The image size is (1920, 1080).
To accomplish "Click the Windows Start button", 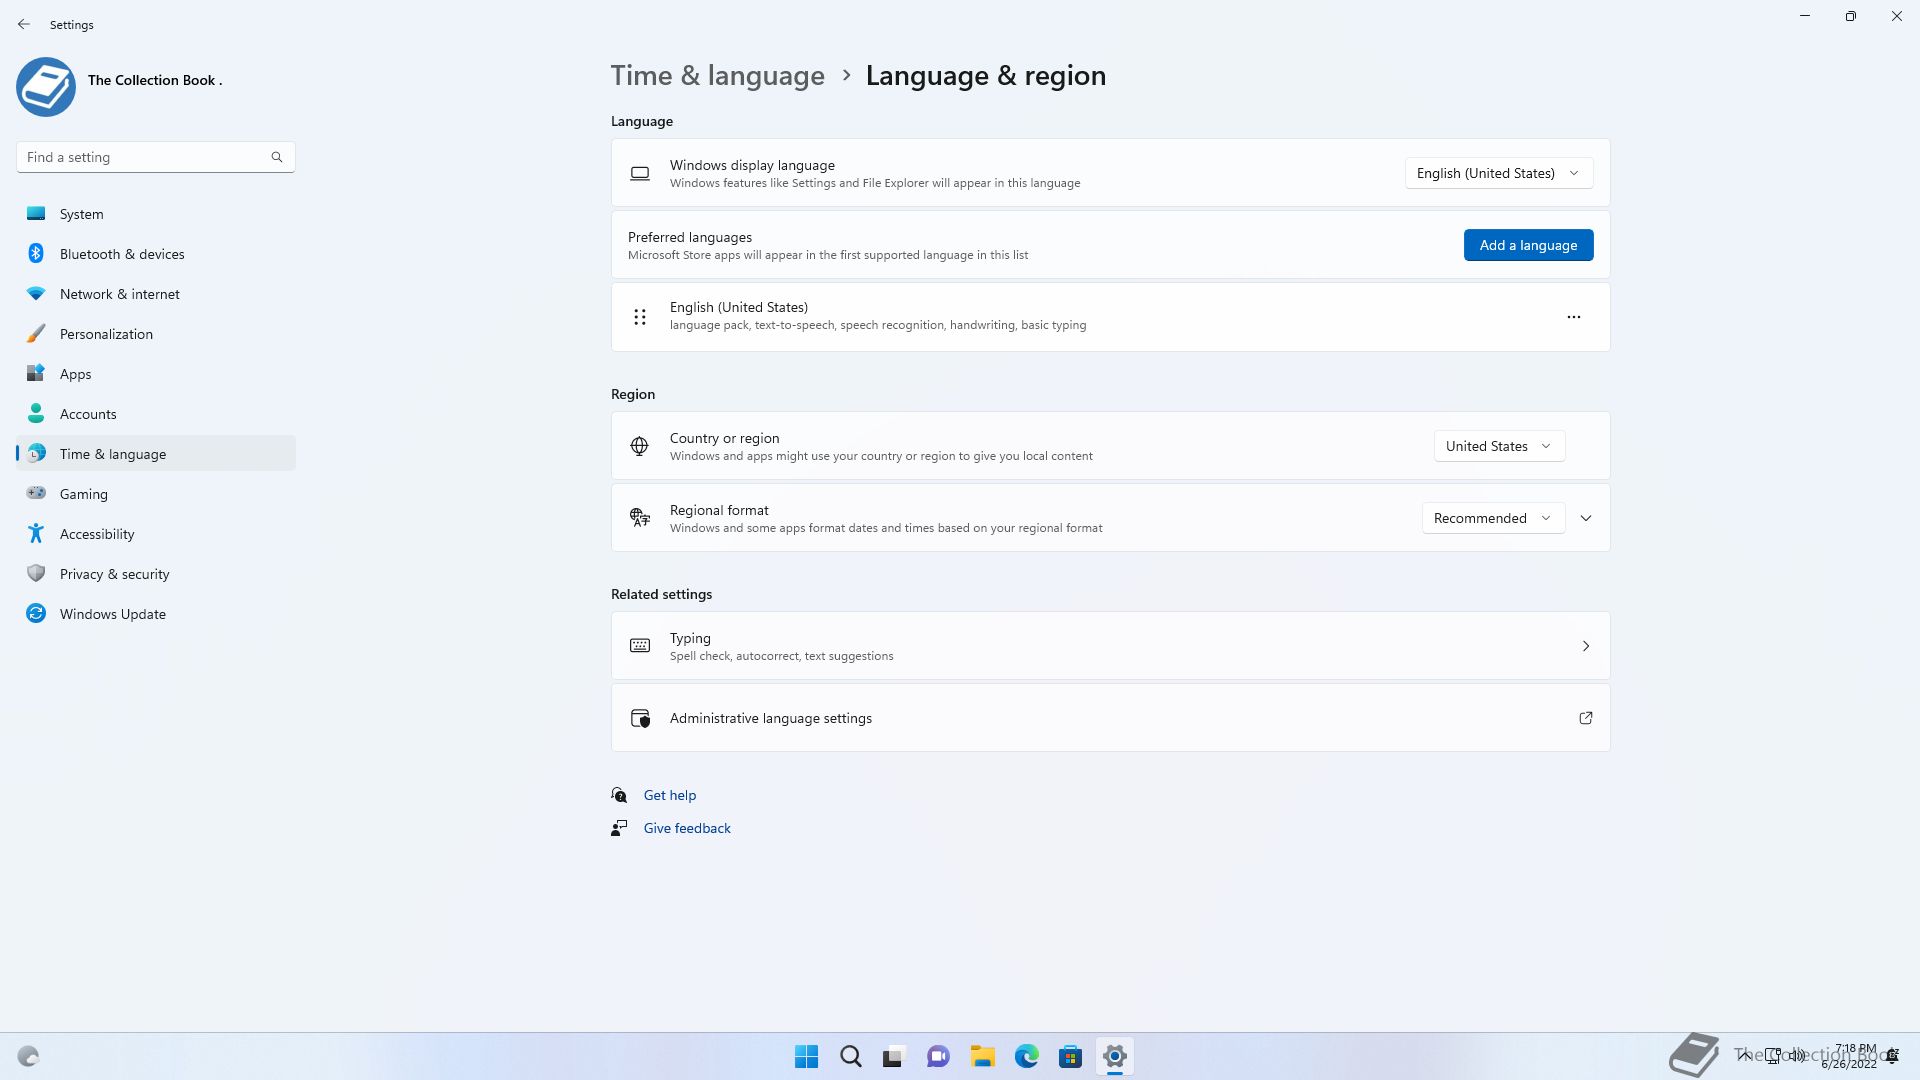I will click(x=806, y=1056).
